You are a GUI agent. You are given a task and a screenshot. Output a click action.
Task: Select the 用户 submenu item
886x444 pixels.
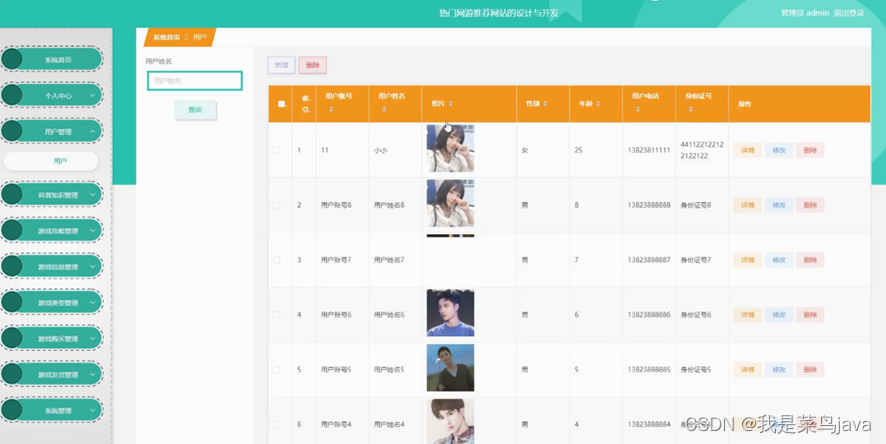(x=51, y=161)
